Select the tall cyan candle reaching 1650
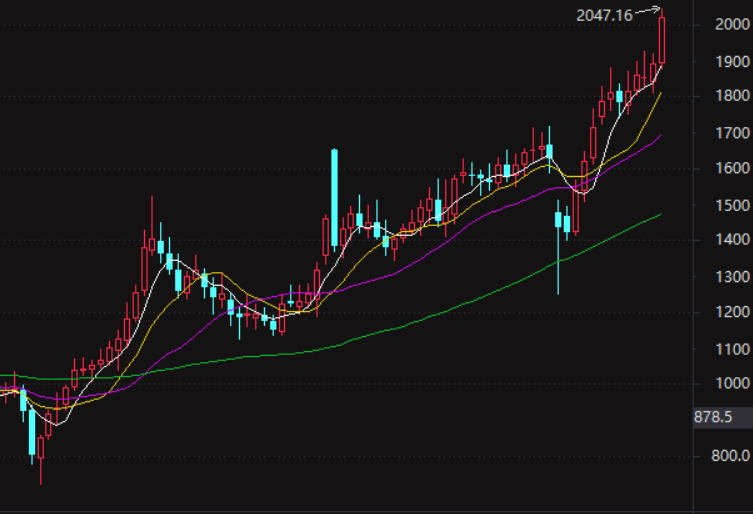 click(334, 199)
